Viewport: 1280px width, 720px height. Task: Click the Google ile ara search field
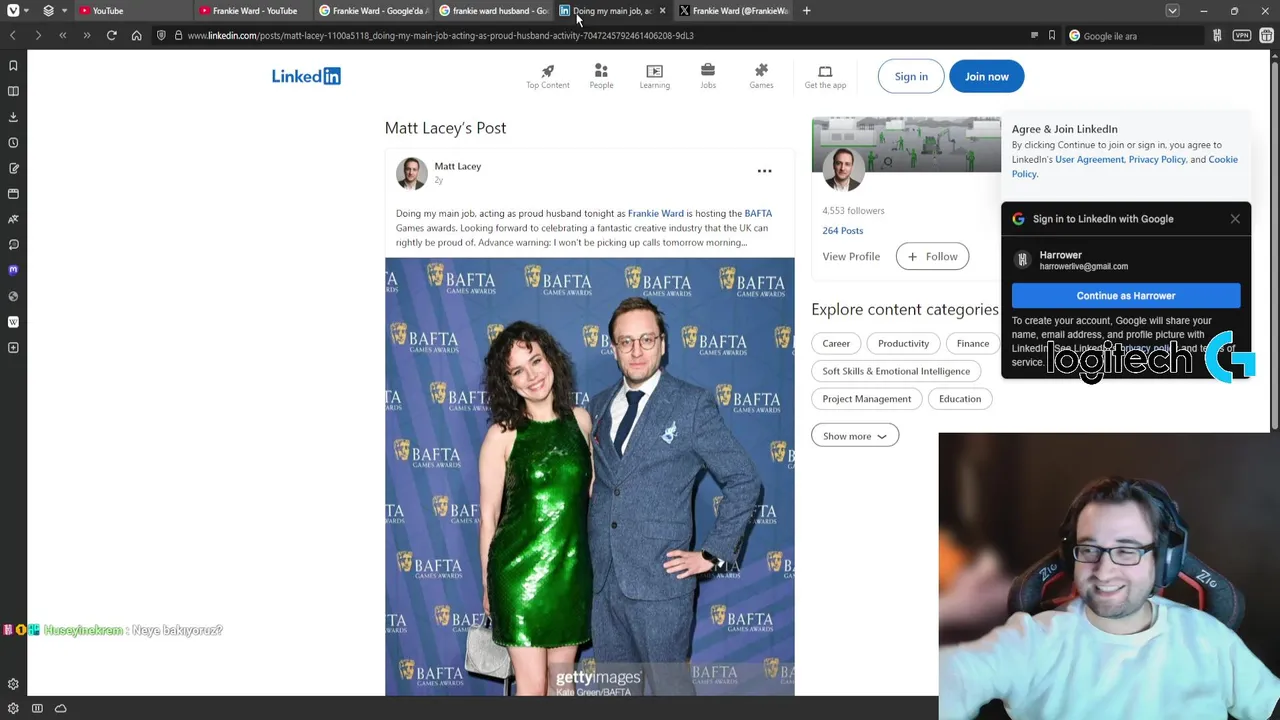tap(1135, 36)
